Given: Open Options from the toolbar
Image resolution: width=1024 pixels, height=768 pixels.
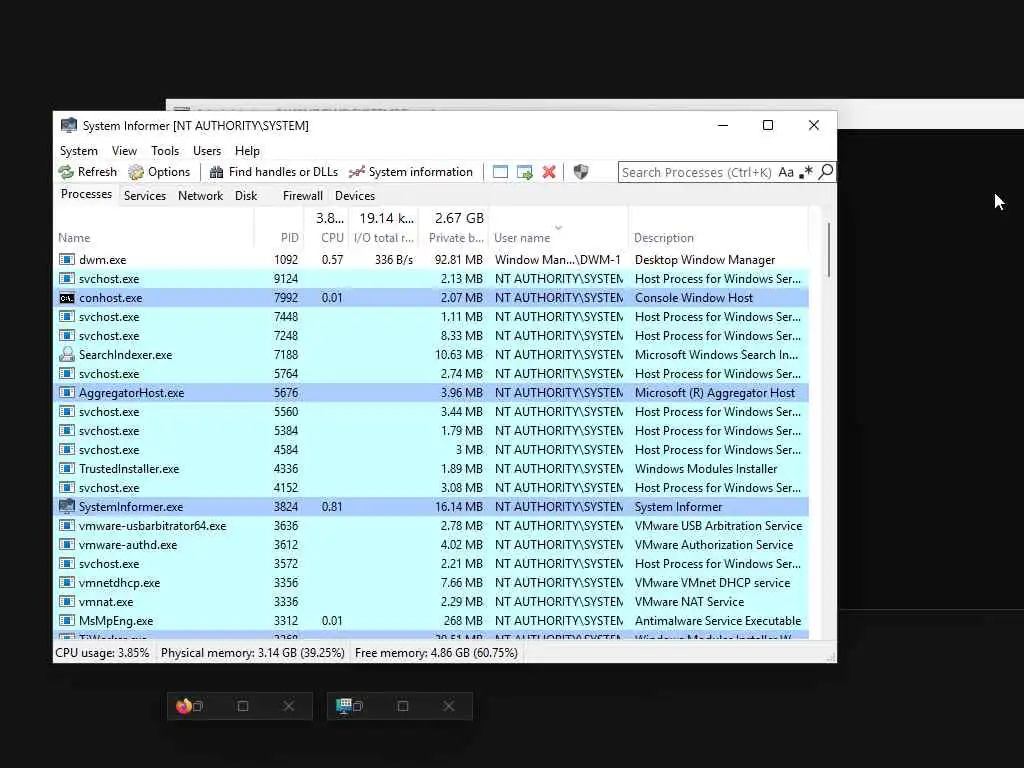Looking at the screenshot, I should click(159, 172).
